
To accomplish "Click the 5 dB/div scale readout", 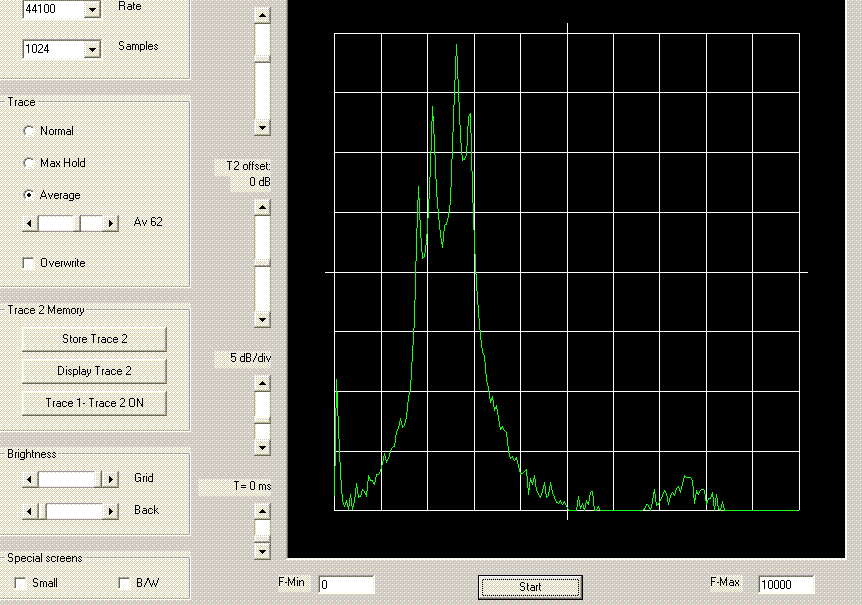I will (250, 358).
